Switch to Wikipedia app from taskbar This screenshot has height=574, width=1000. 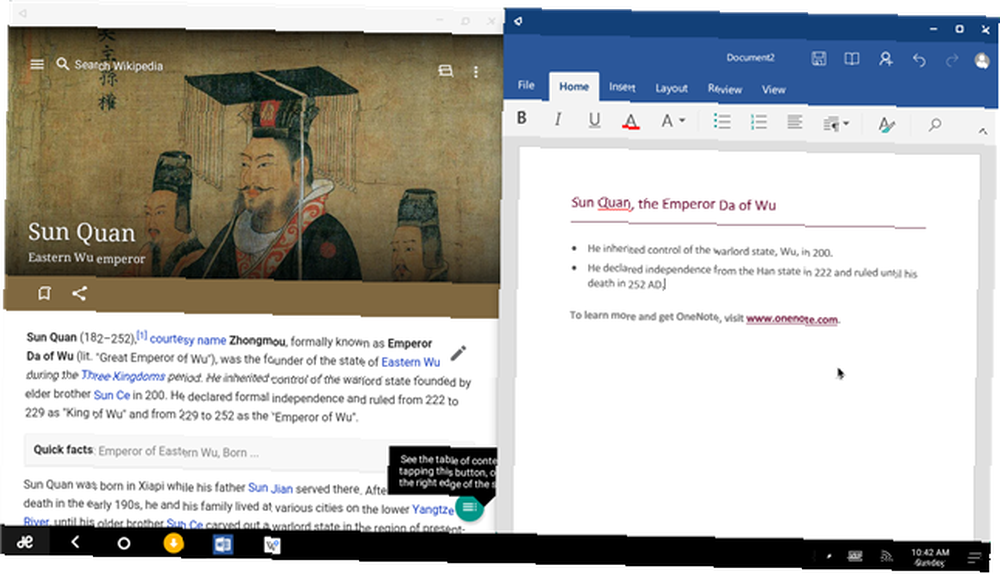pos(272,545)
